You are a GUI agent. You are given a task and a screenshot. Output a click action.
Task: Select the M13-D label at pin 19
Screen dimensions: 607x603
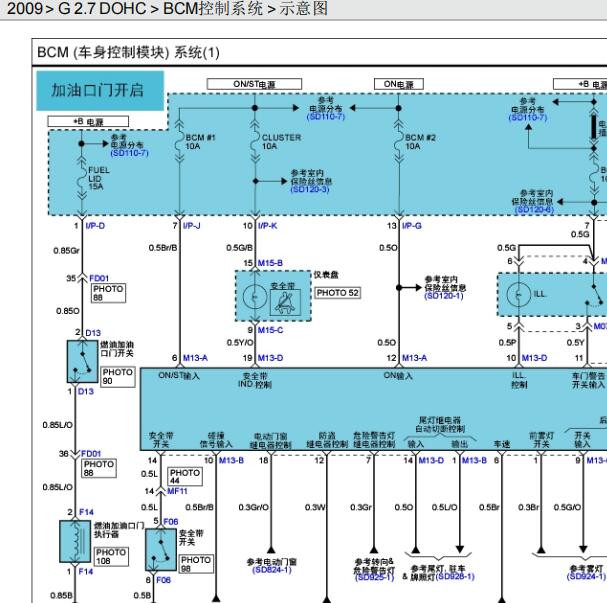270,358
